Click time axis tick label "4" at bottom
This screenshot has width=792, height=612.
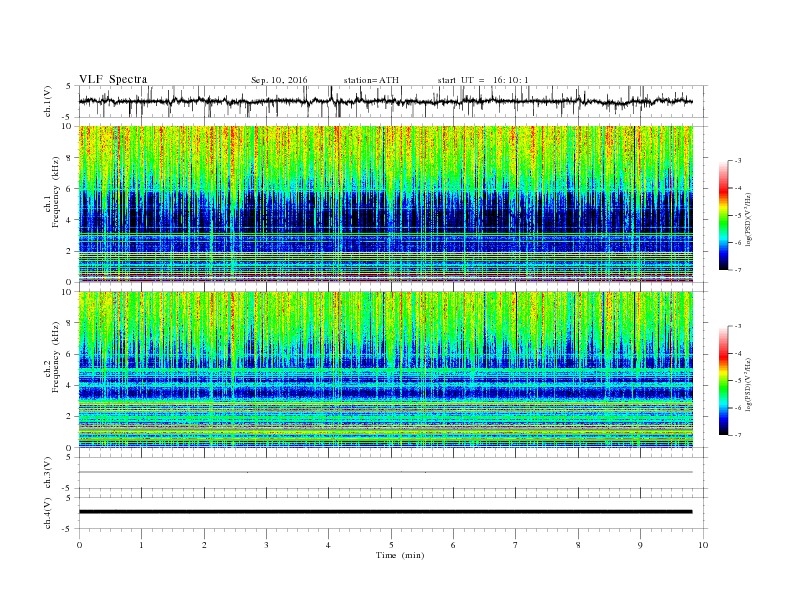coord(328,545)
